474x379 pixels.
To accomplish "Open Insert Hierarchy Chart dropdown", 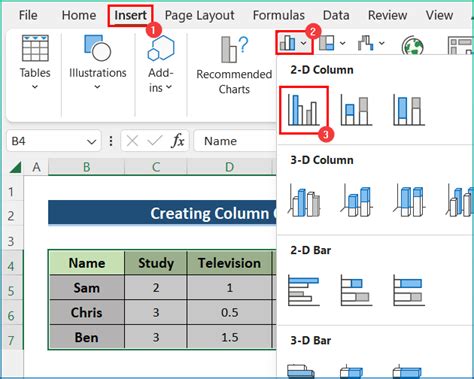I will (x=332, y=43).
